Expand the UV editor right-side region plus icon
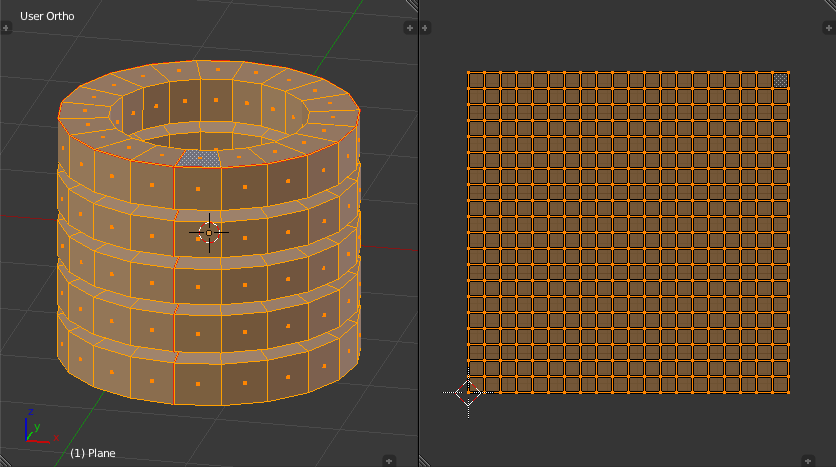The width and height of the screenshot is (836, 467). point(830,28)
